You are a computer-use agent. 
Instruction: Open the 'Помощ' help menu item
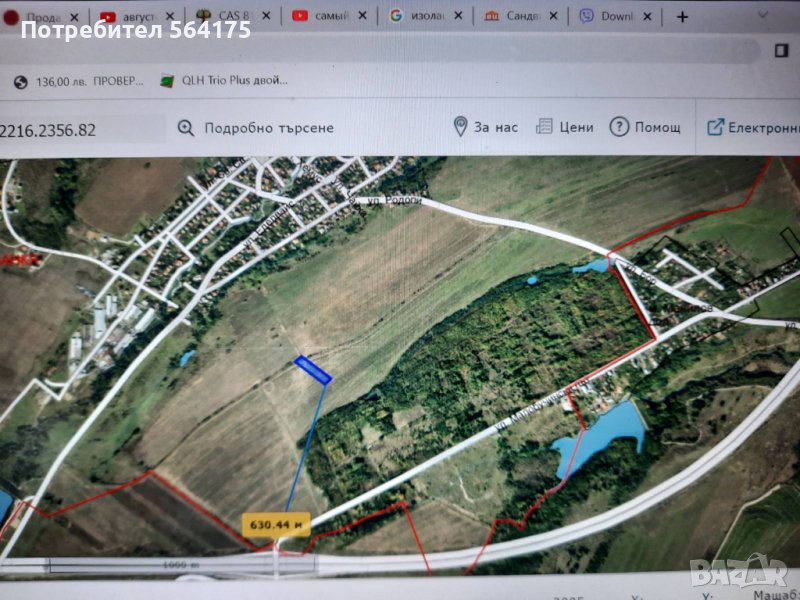pyautogui.click(x=657, y=128)
